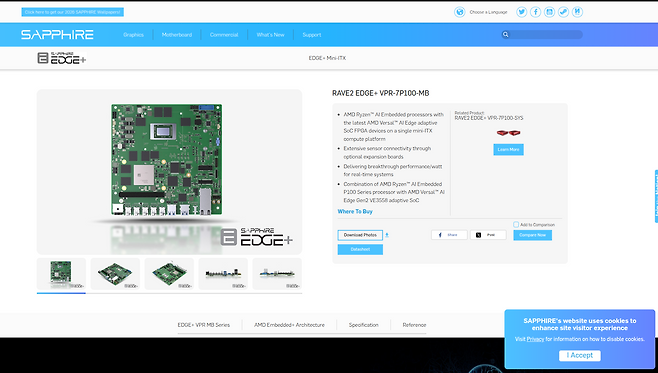Screen dimensions: 658x373
Task: Switch to the Specification tab
Action: pyautogui.click(x=363, y=325)
